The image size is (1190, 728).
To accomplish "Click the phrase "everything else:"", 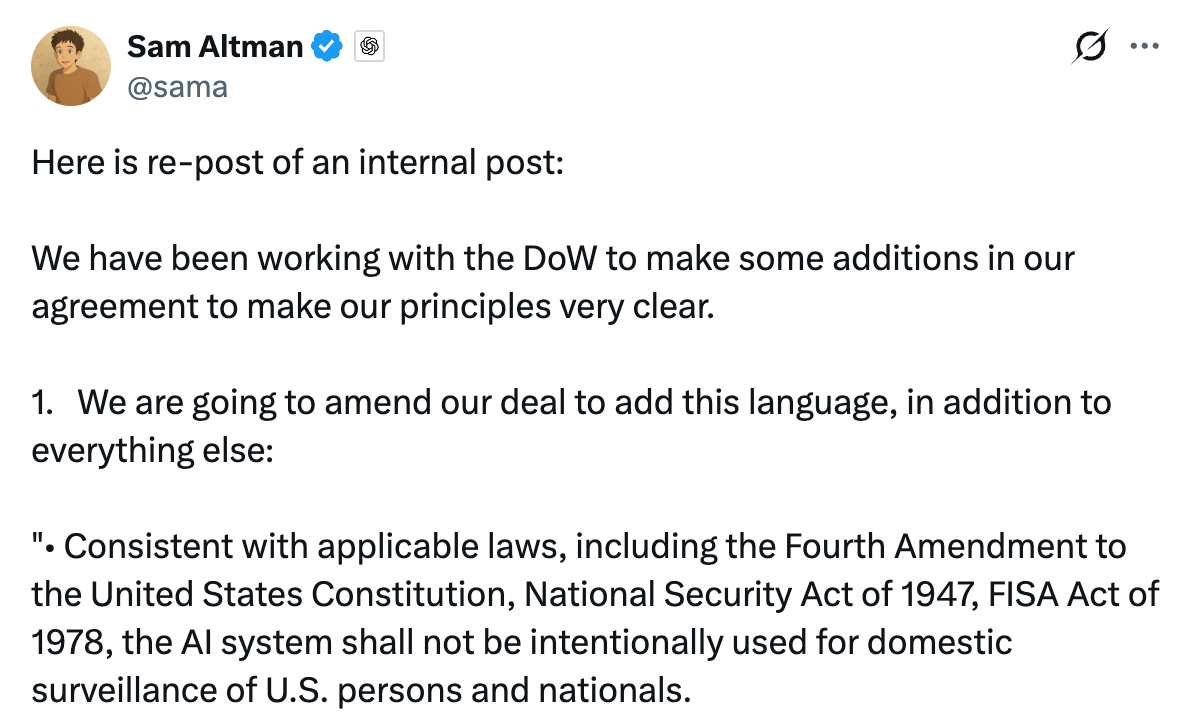I will click(151, 450).
